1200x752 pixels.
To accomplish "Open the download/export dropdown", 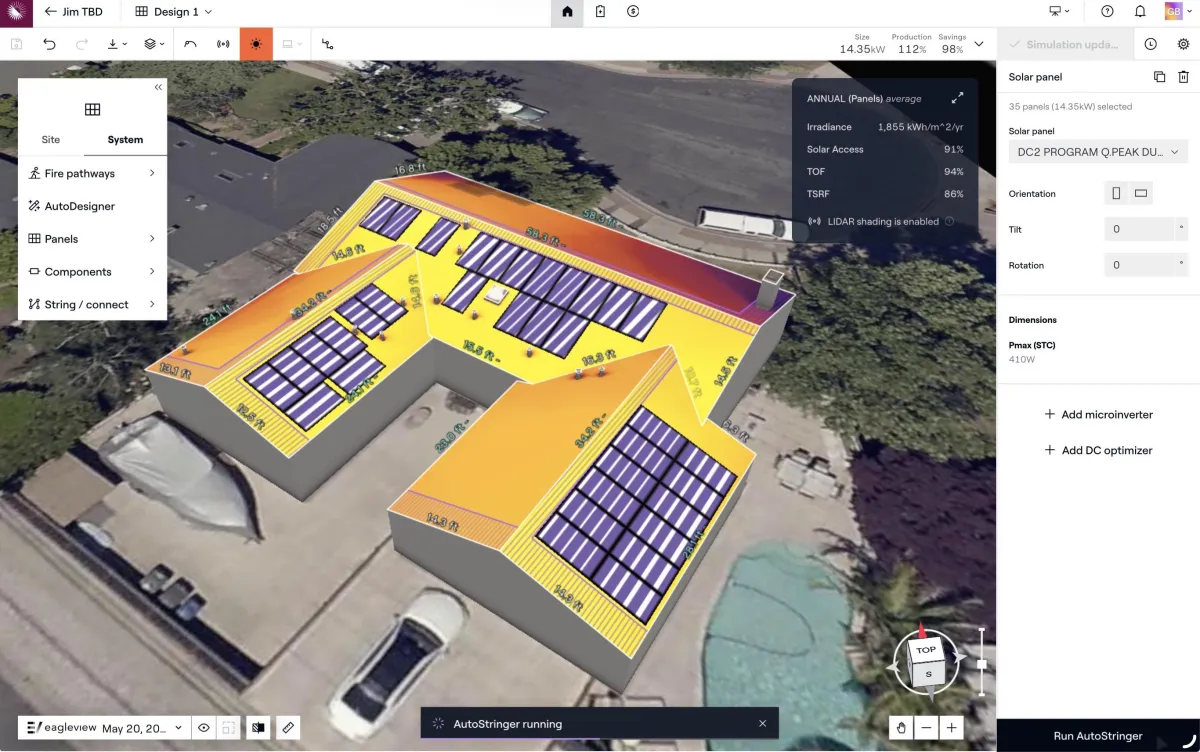I will coord(117,44).
